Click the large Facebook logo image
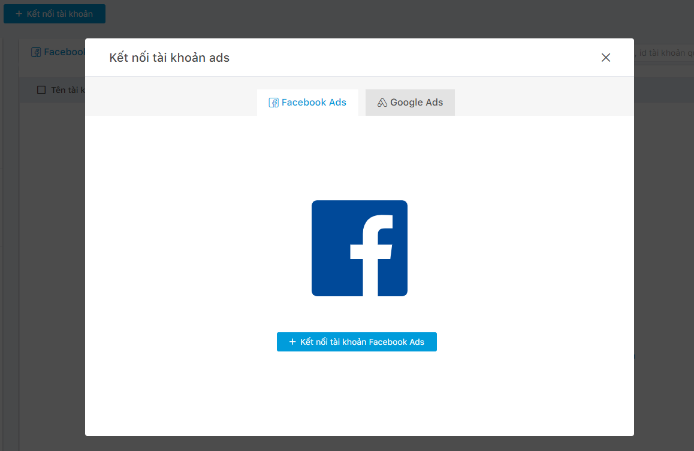Image resolution: width=694 pixels, height=451 pixels. coord(359,248)
